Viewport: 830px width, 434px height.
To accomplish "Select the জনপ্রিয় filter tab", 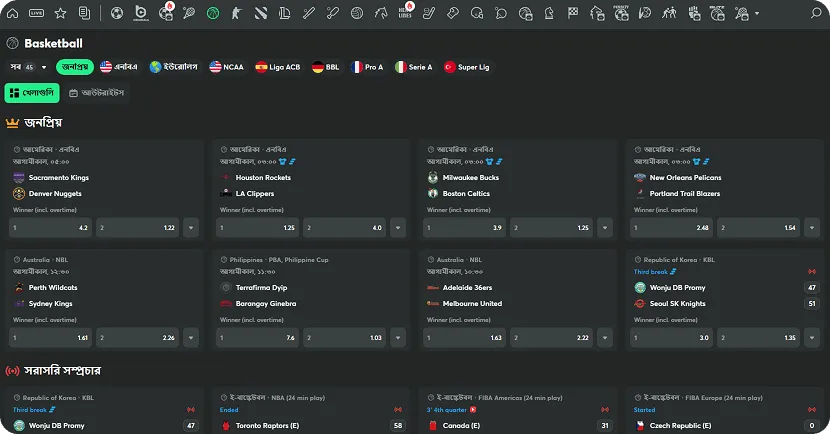I will [75, 67].
